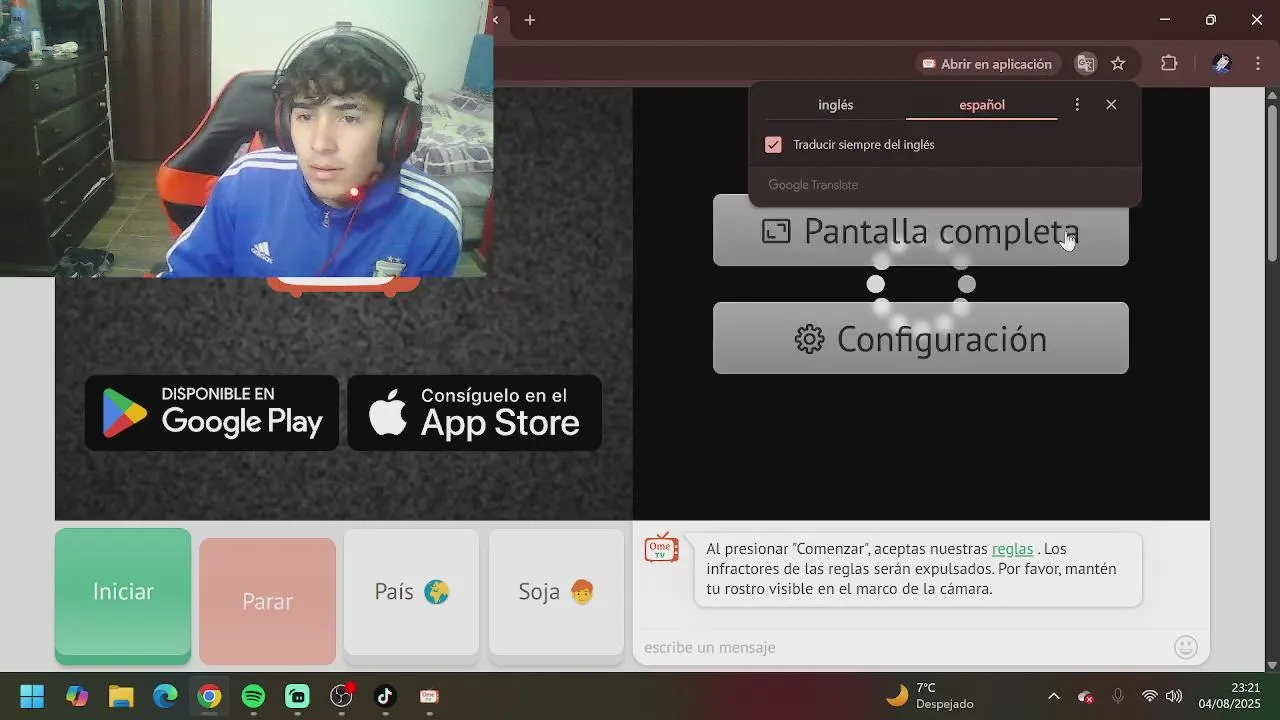Open the weather widget showing 7°C Despejado
The image size is (1280, 720).
click(930, 696)
